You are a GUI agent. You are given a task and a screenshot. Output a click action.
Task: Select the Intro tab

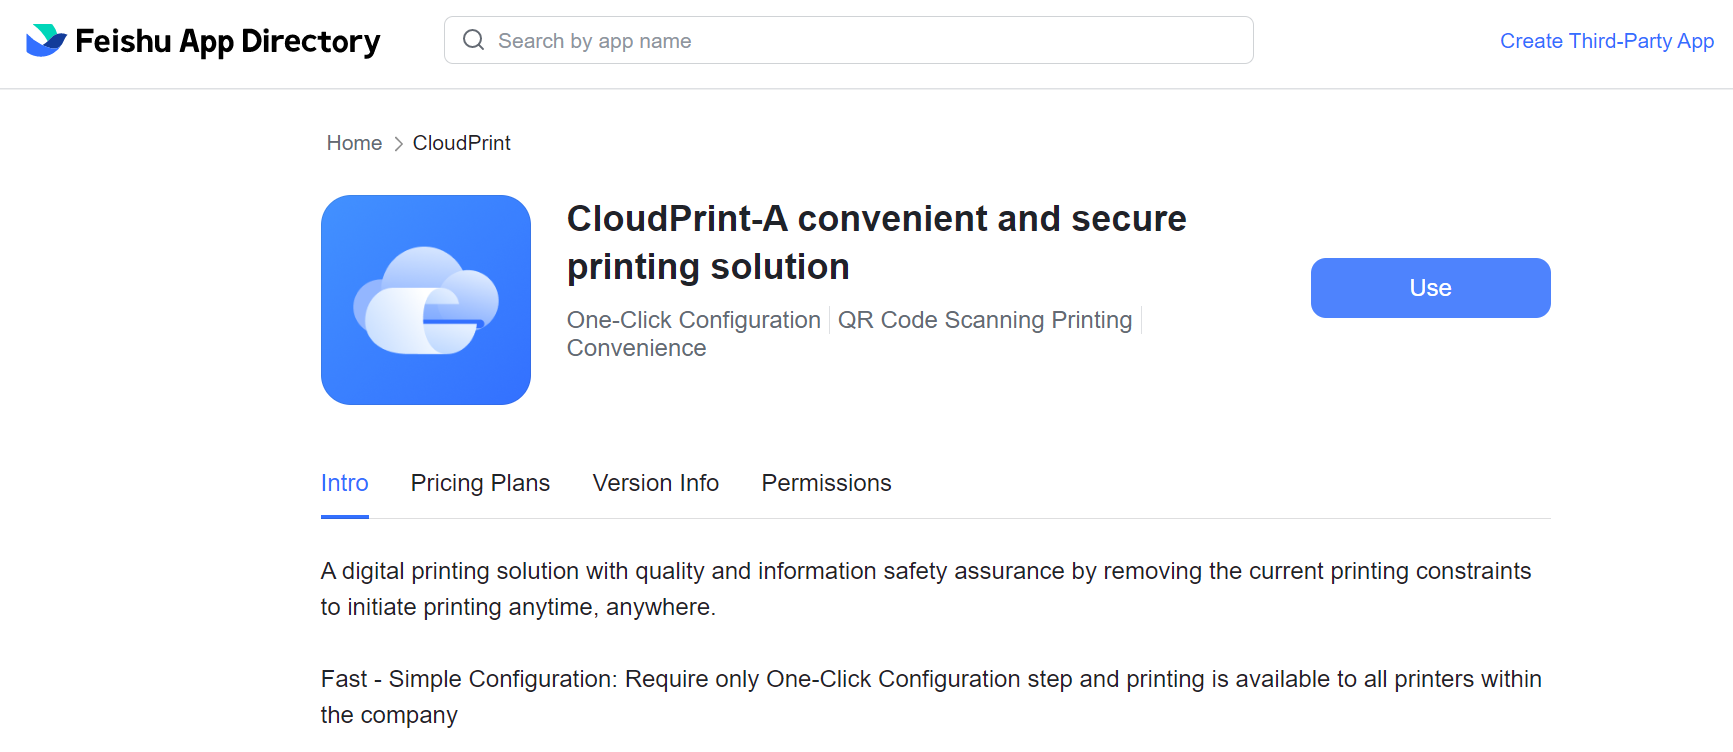344,483
